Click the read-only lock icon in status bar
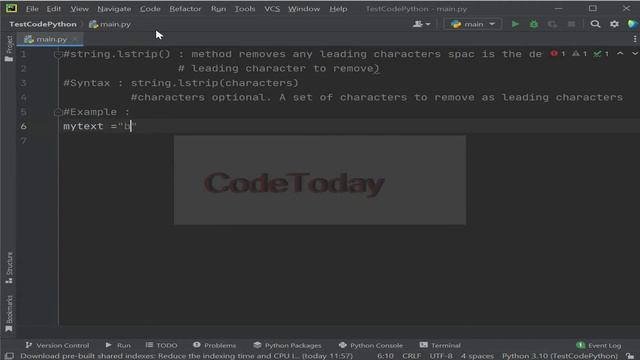 [x=630, y=356]
